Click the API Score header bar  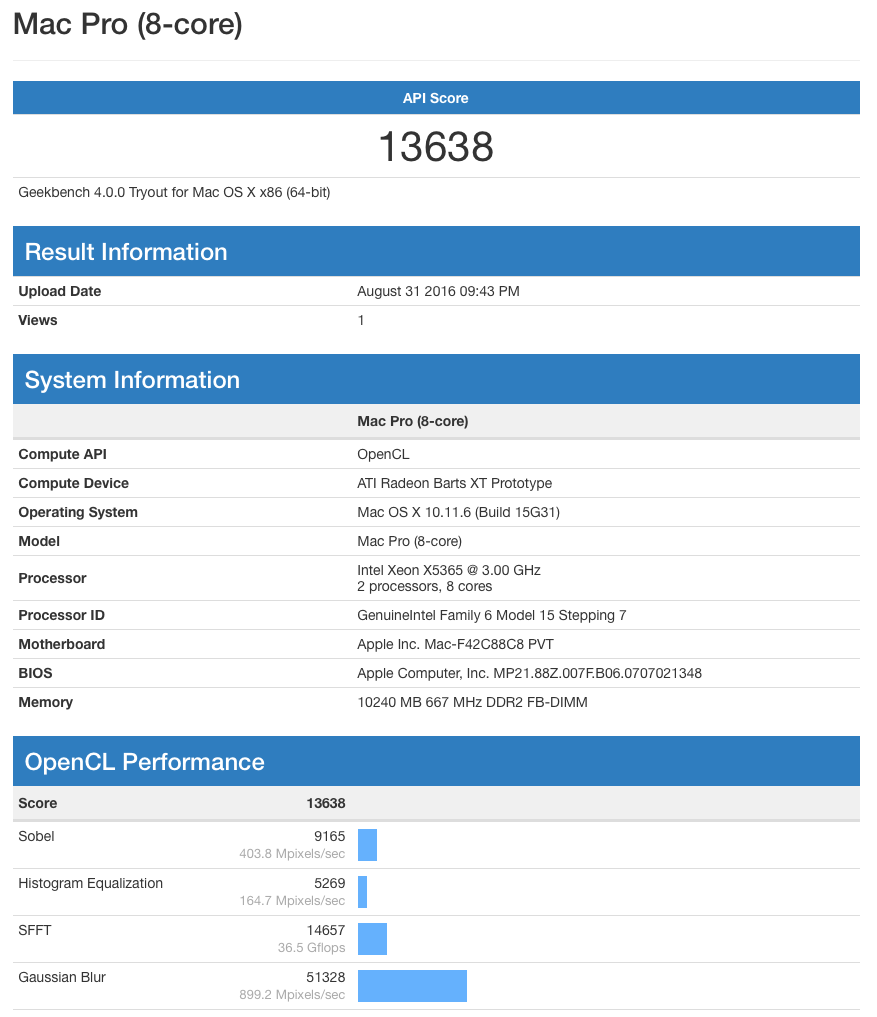pyautogui.click(x=436, y=98)
